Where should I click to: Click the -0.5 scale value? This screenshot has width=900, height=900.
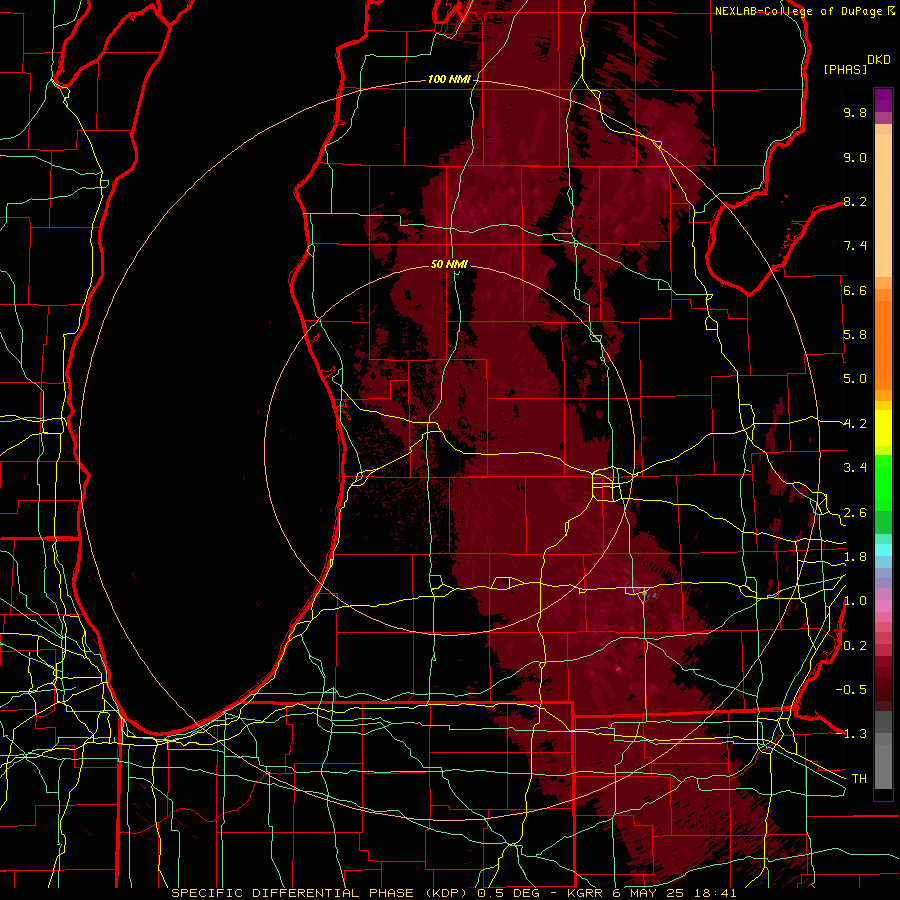(851, 690)
